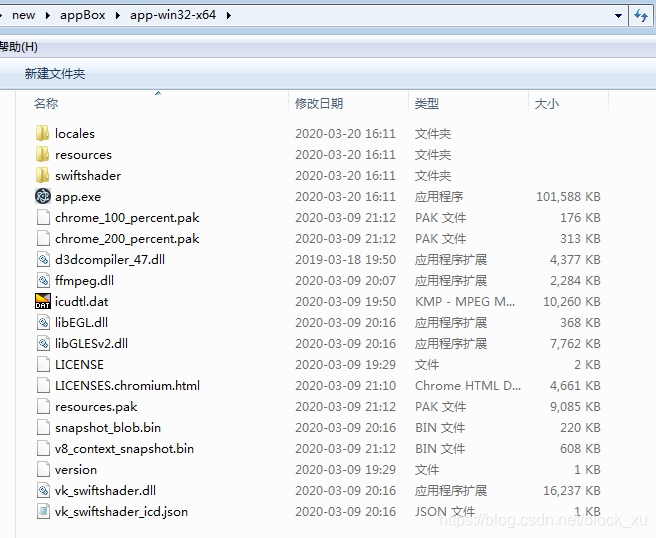The image size is (656, 538).
Task: Go to the new breadcrumb folder
Action: pyautogui.click(x=23, y=15)
